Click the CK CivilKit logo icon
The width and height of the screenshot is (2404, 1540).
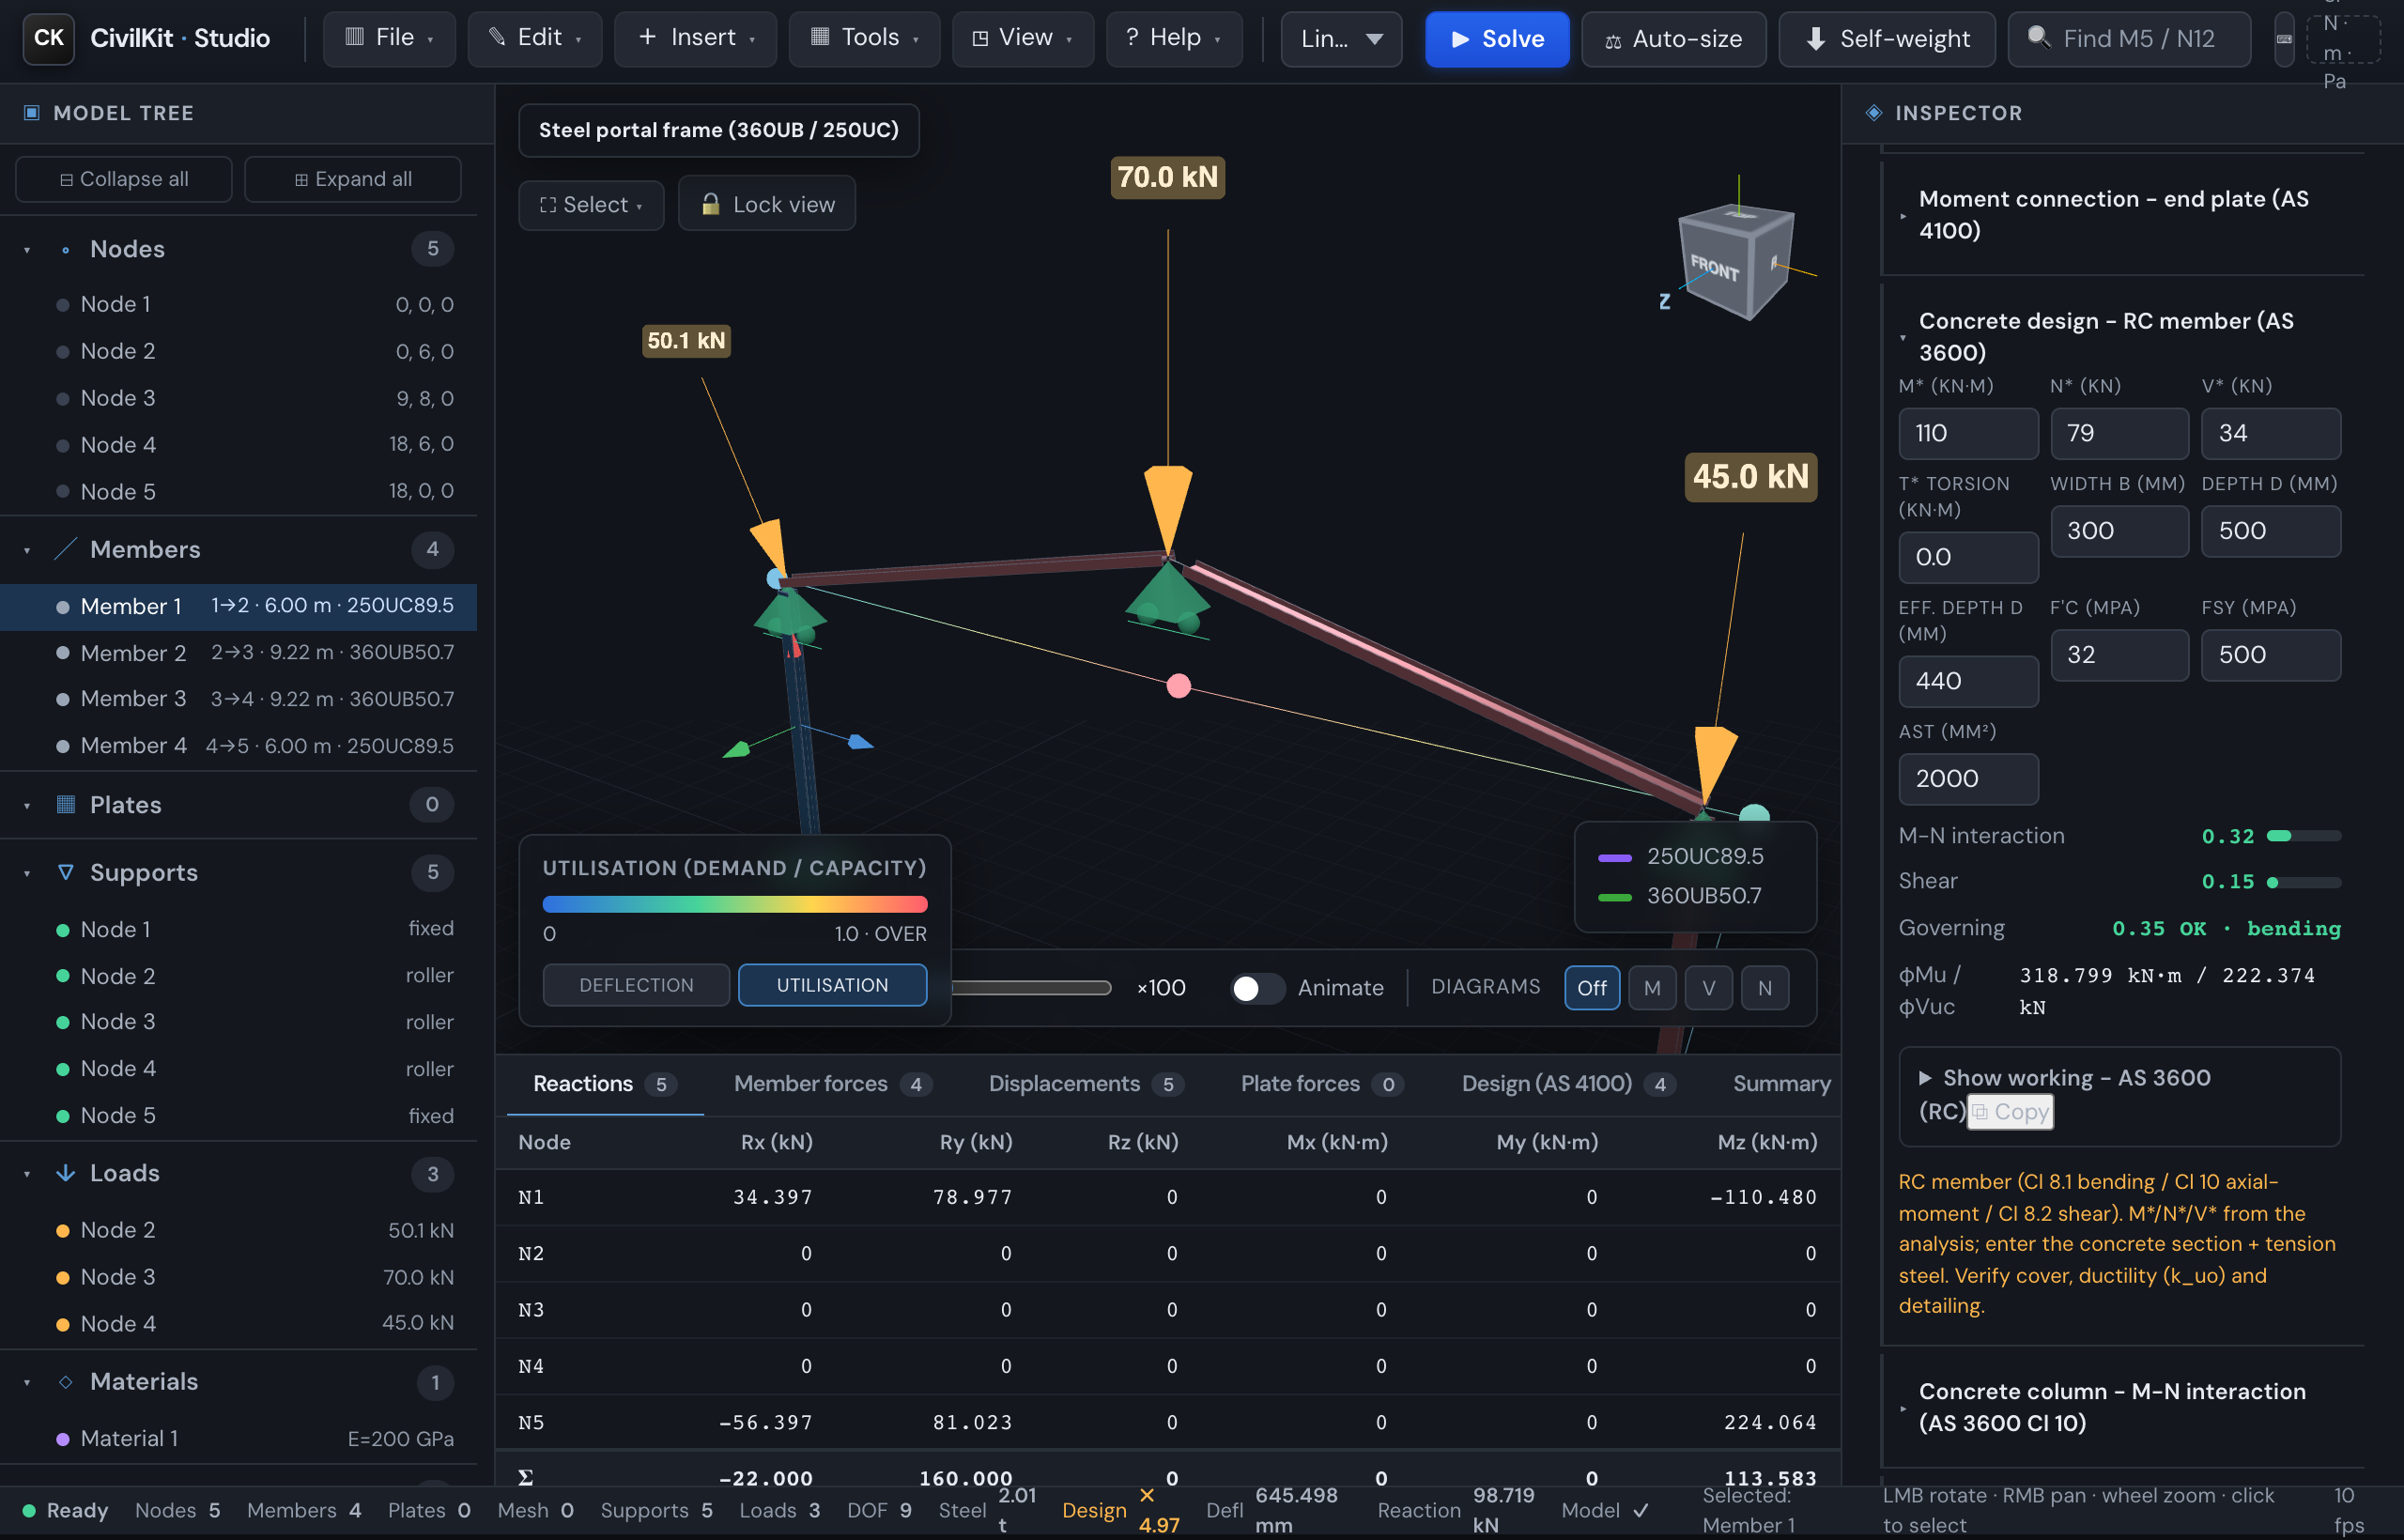coord(48,39)
